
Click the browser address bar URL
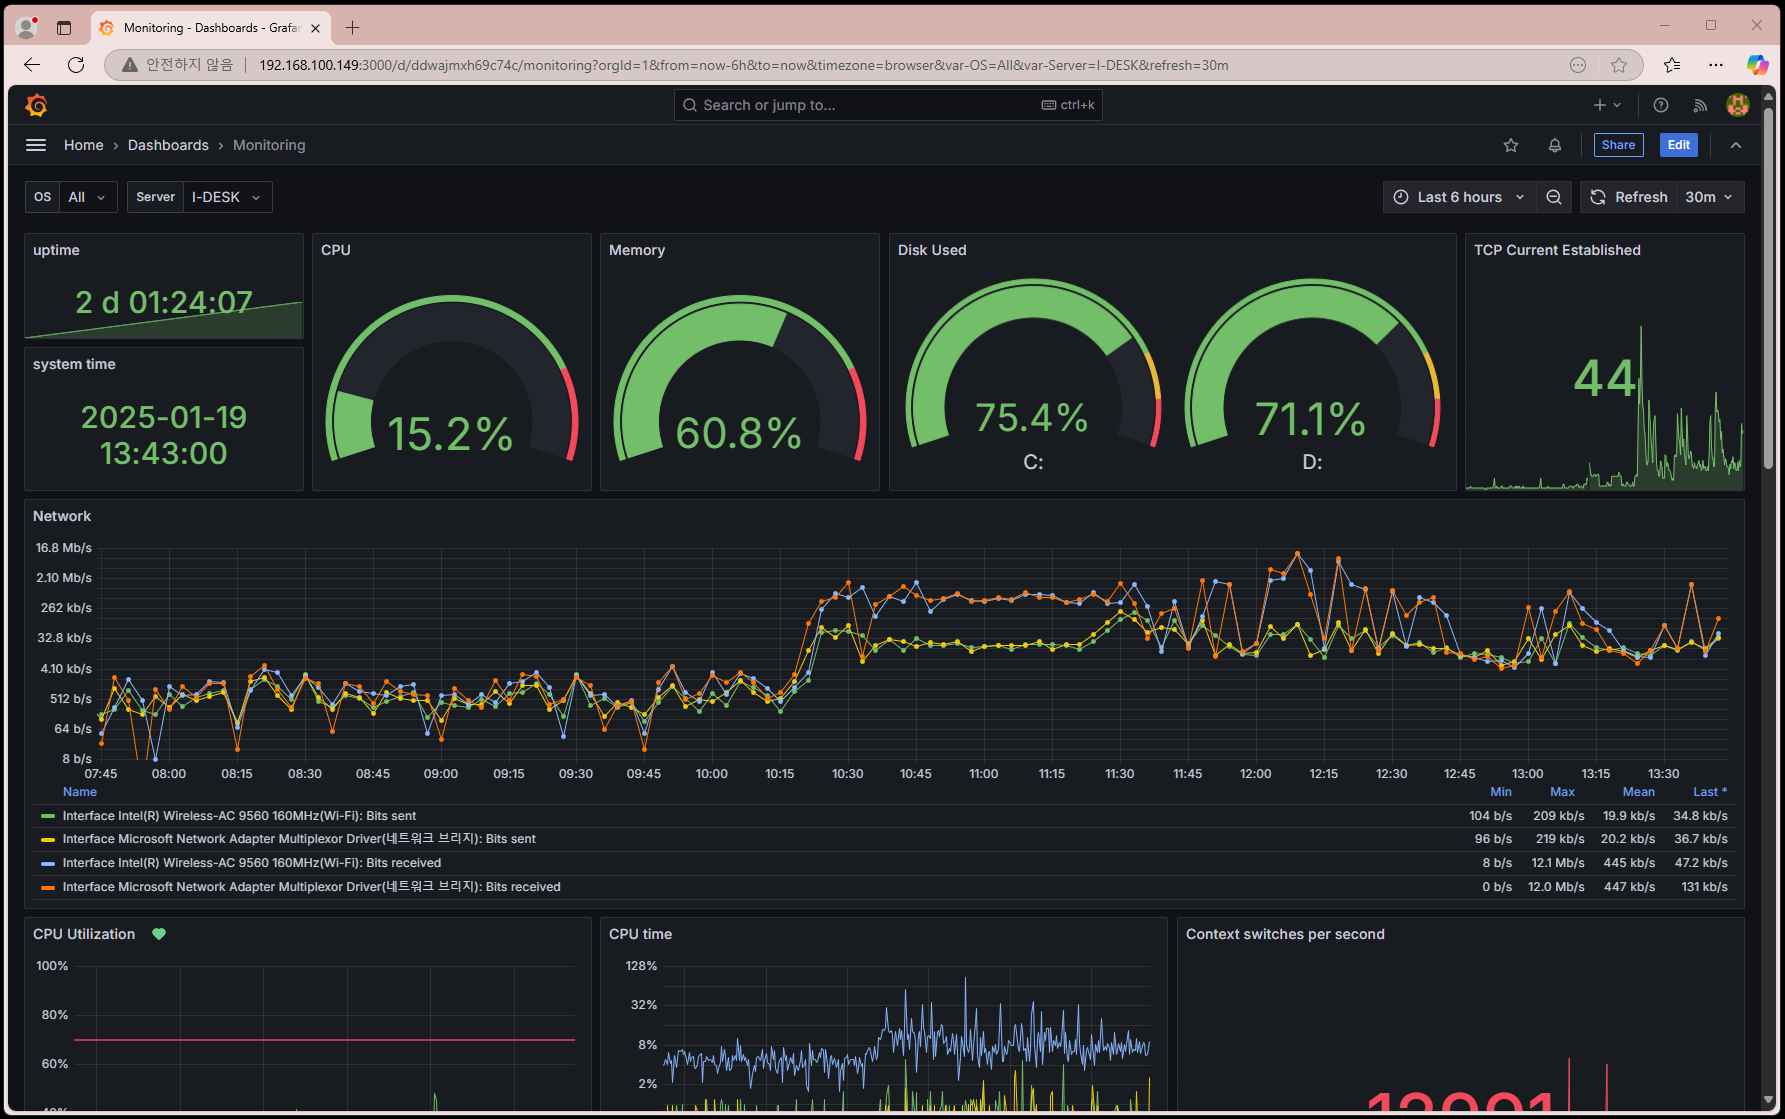coord(744,65)
